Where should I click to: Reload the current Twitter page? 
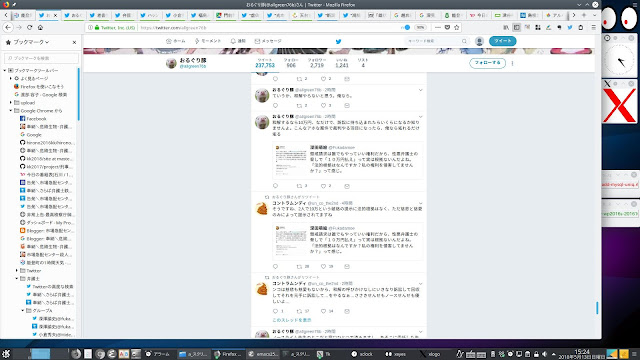click(29, 27)
